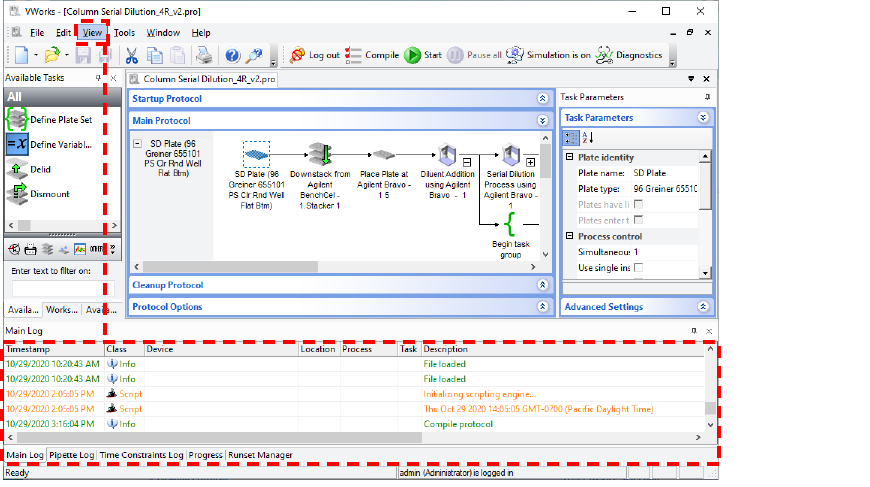This screenshot has height=487, width=870.
Task: Expand the Advanced Settings section
Action: pyautogui.click(x=703, y=307)
